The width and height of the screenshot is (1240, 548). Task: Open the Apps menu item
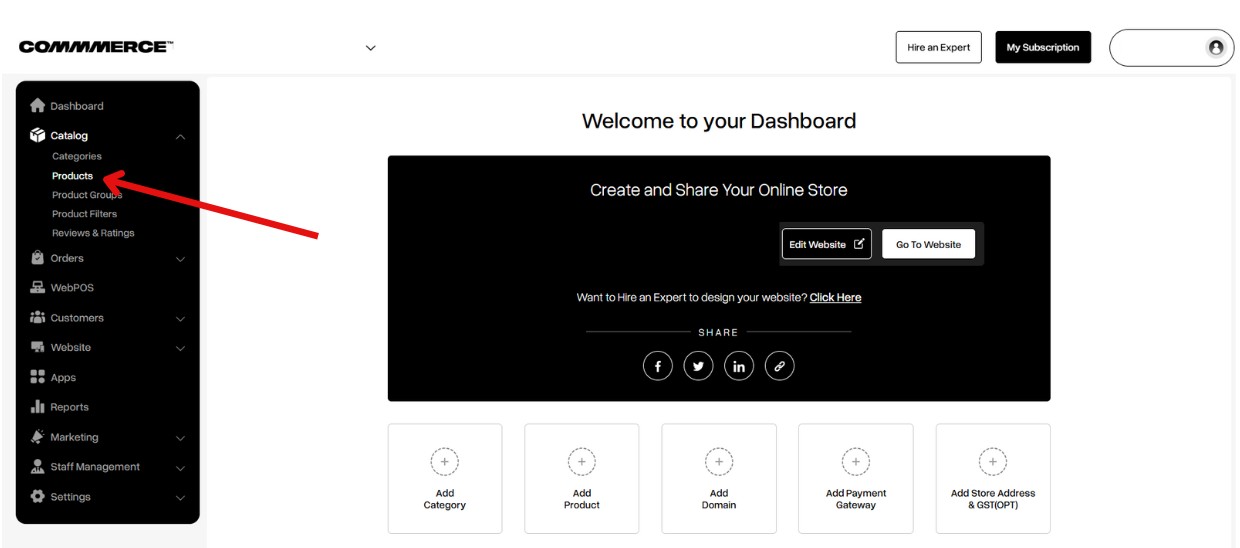pos(63,378)
